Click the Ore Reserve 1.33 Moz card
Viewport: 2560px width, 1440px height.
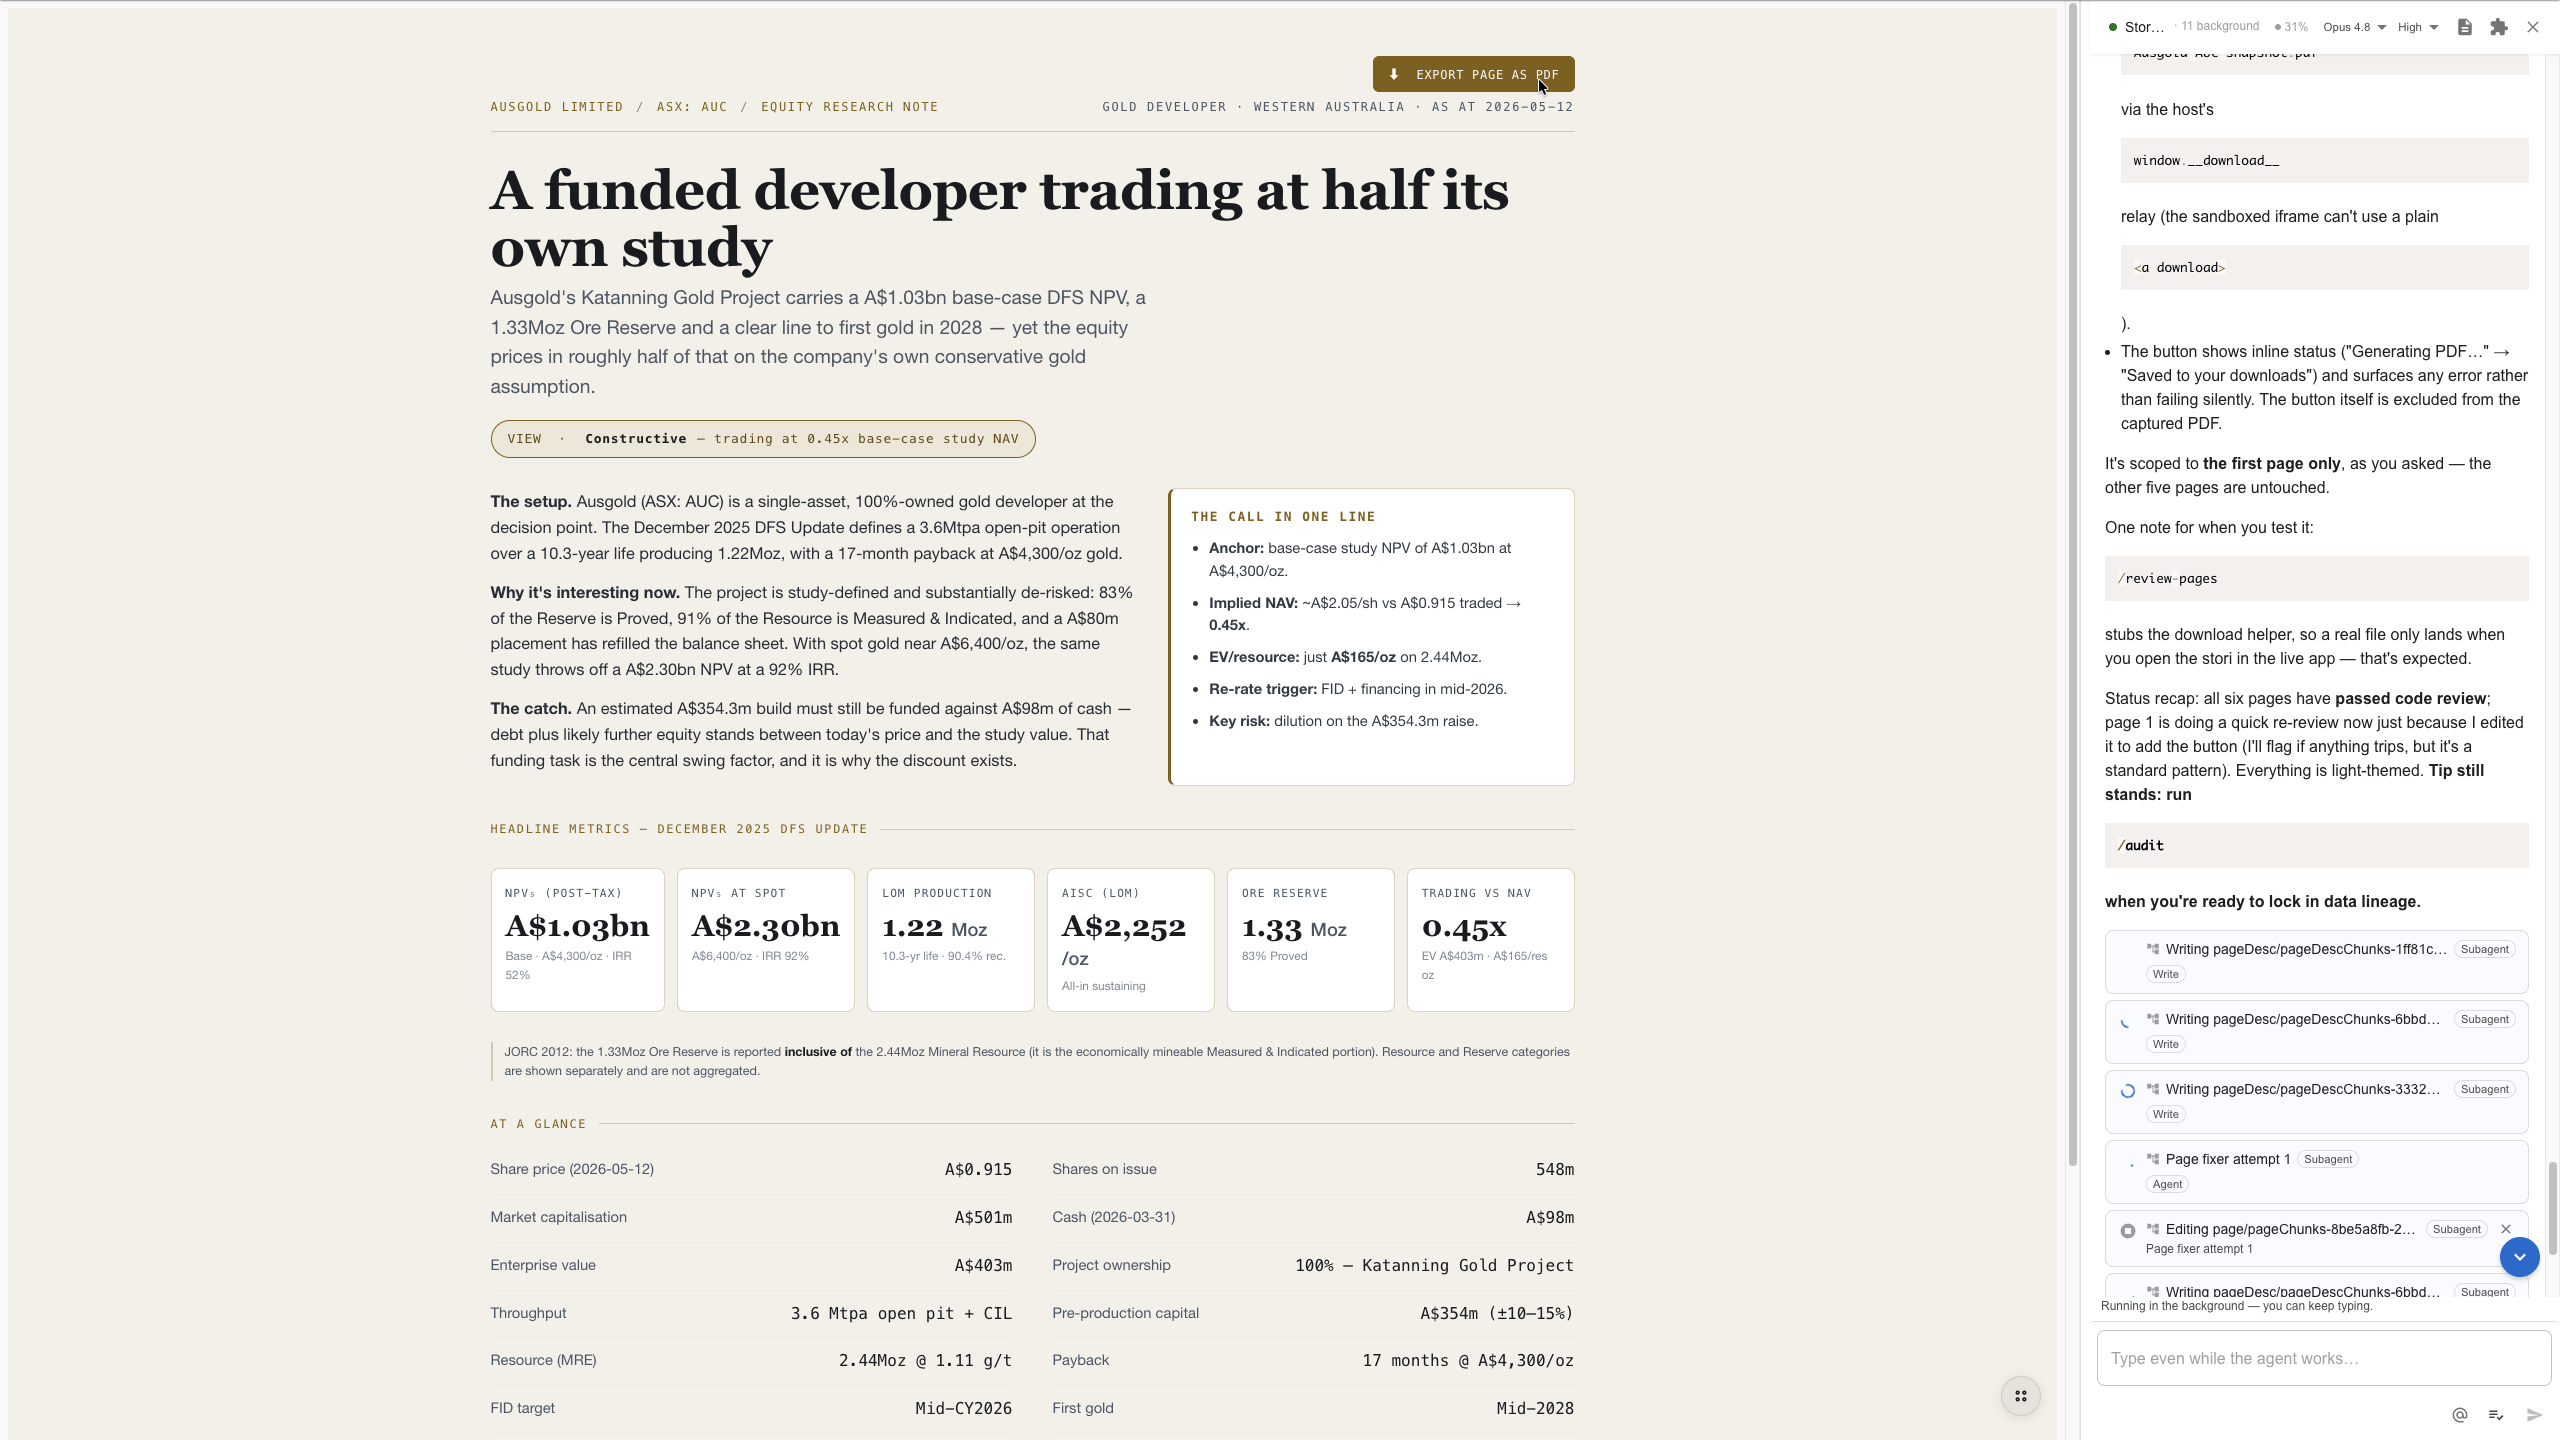coord(1310,940)
